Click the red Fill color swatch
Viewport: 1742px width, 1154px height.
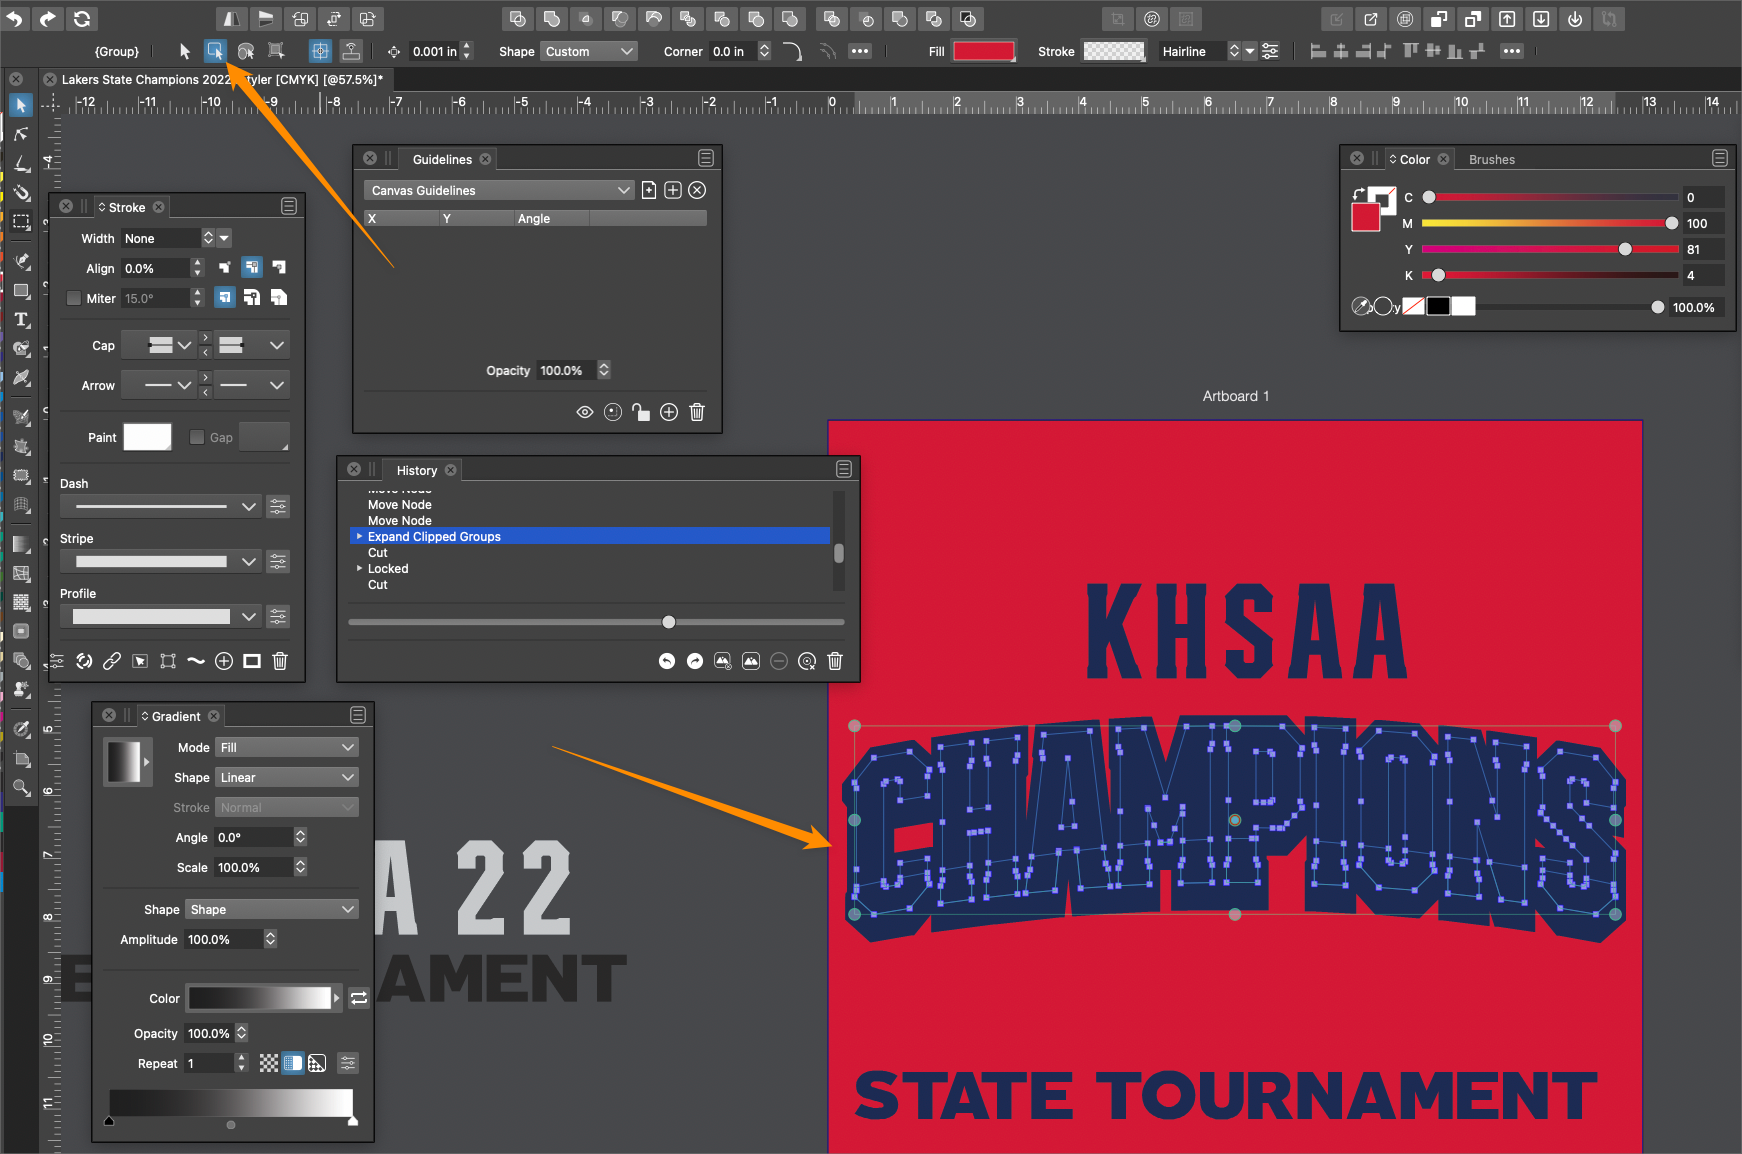point(983,51)
